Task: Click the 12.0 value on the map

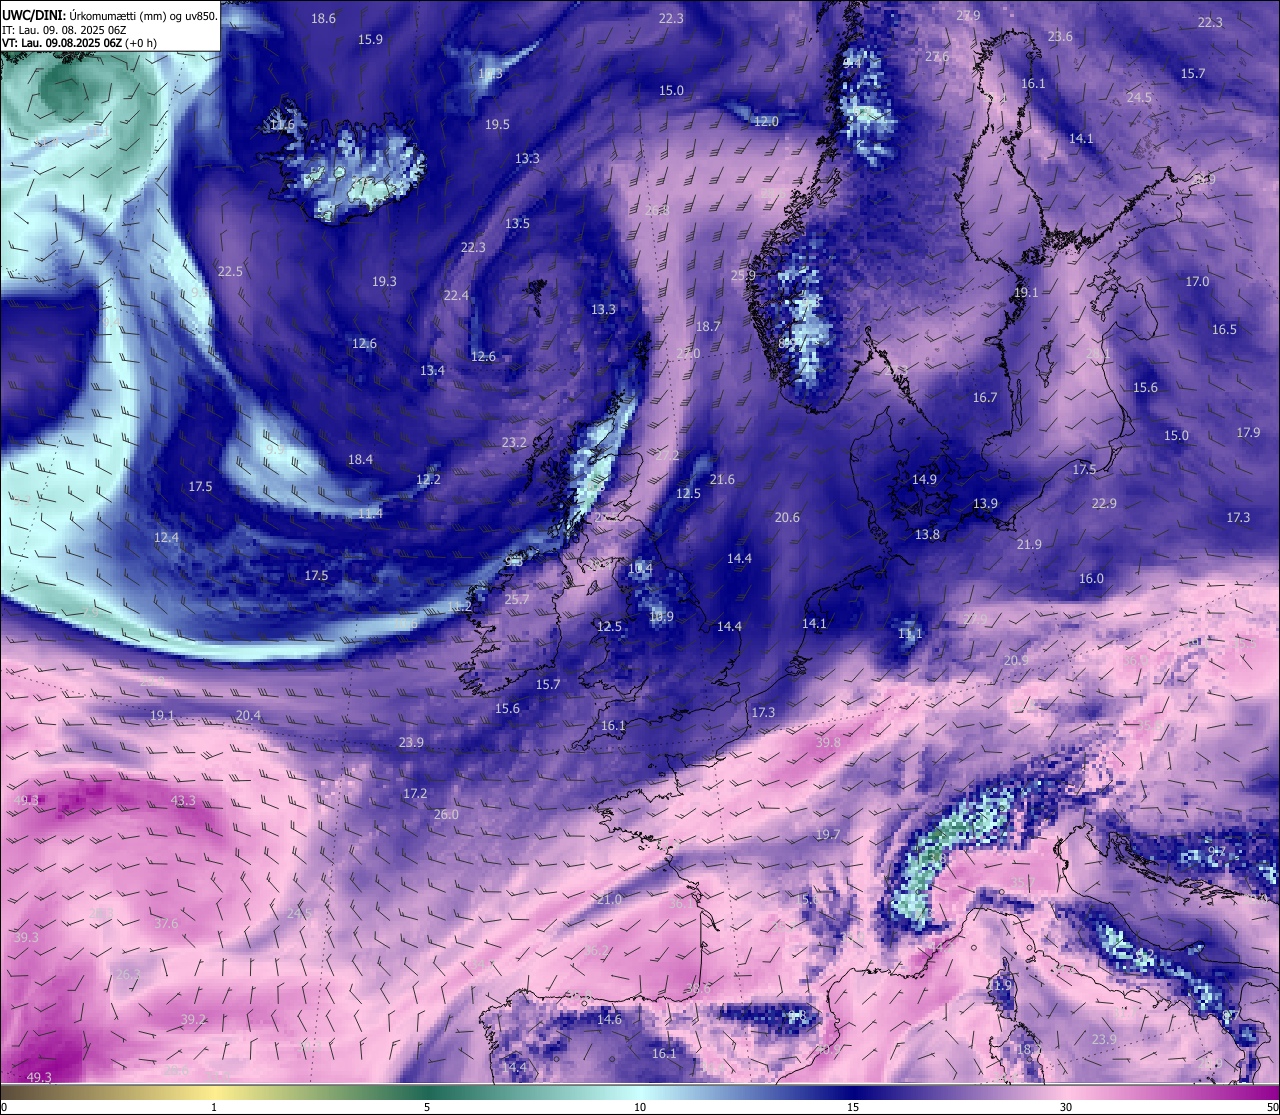Action: (x=766, y=121)
